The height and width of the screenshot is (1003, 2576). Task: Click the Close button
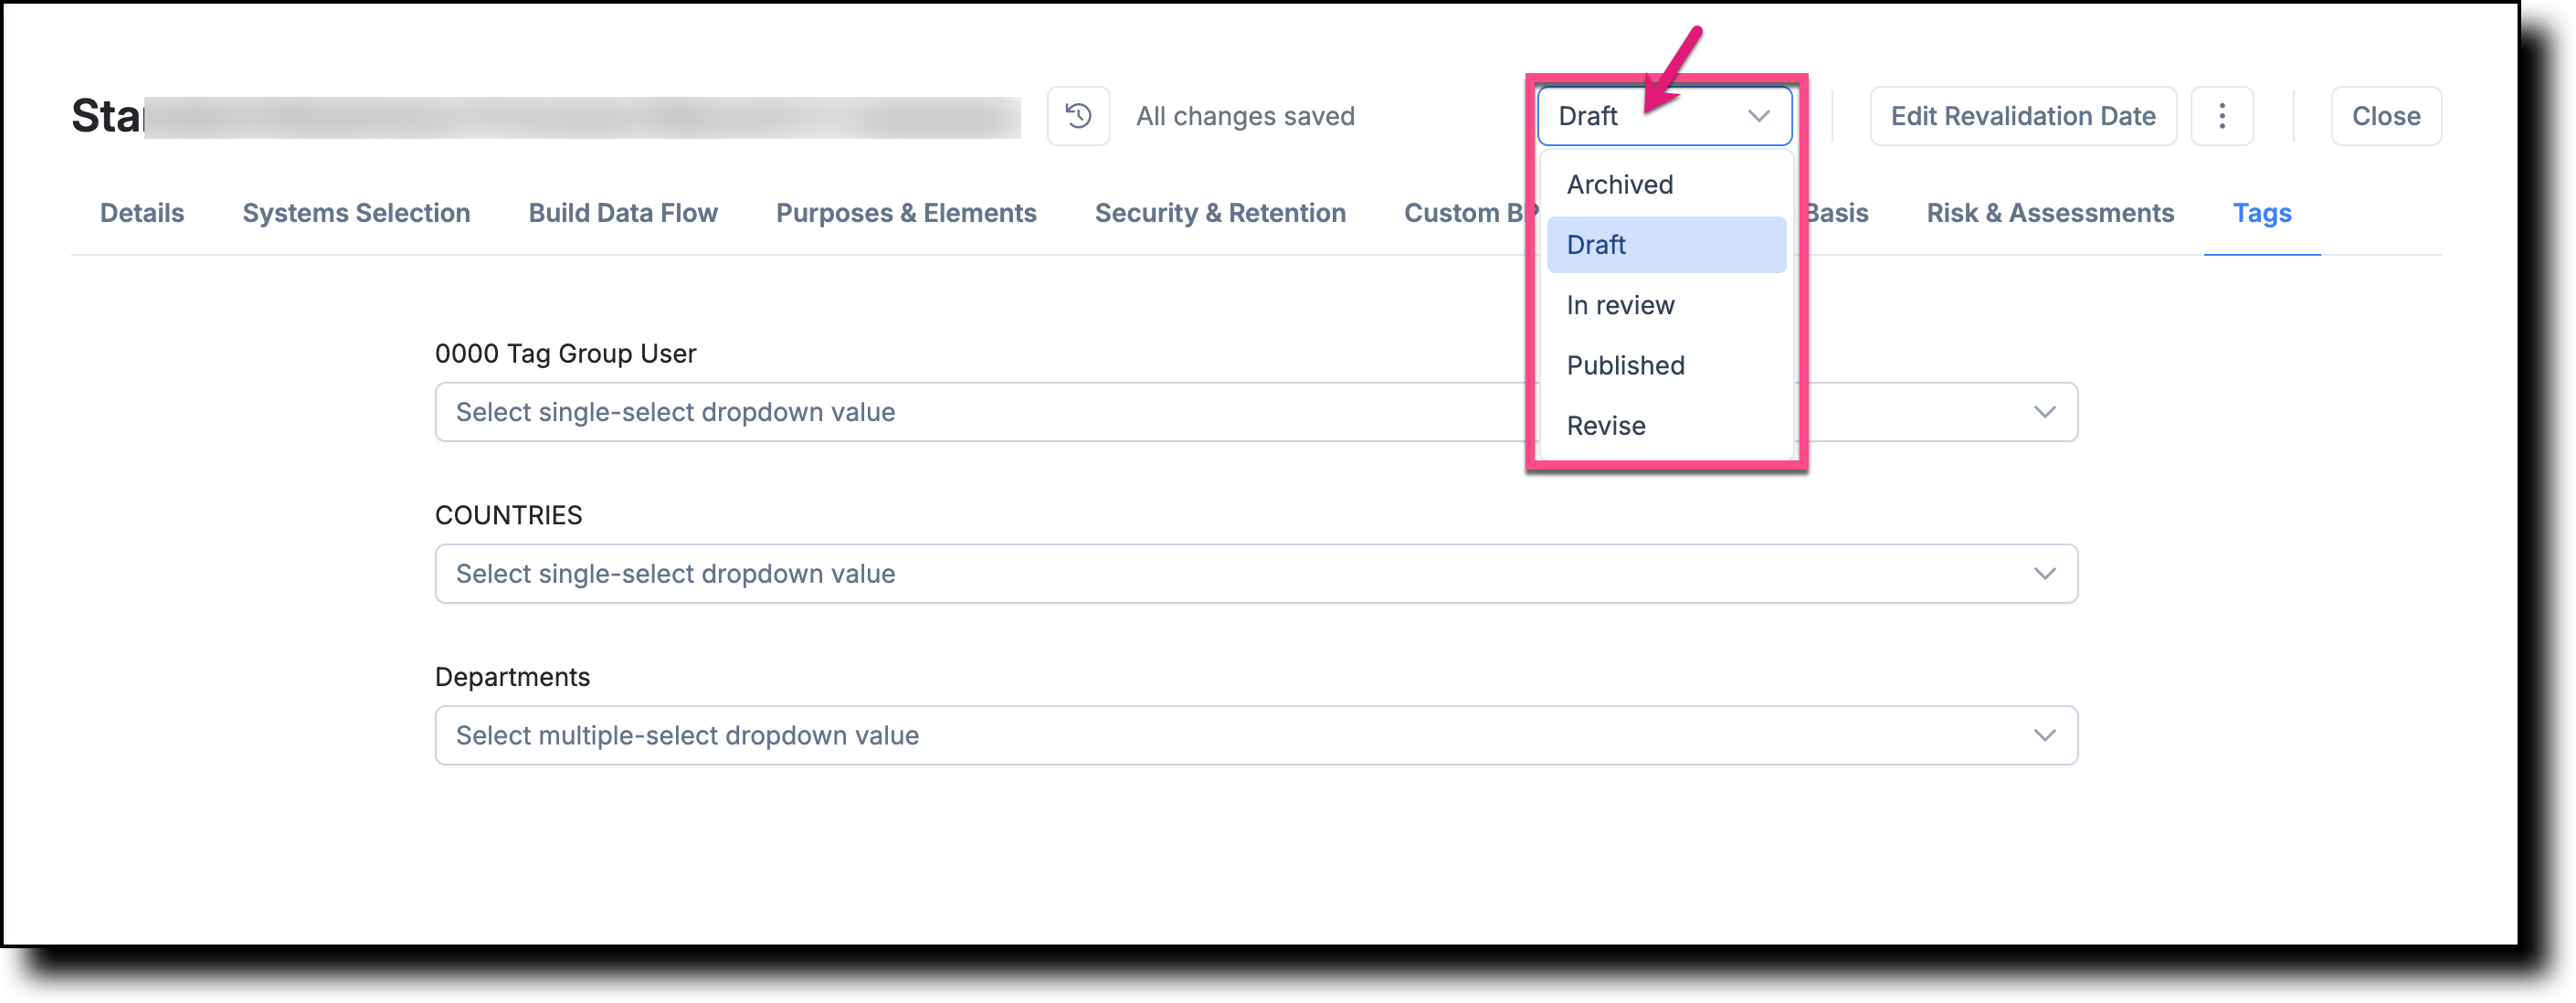2385,116
